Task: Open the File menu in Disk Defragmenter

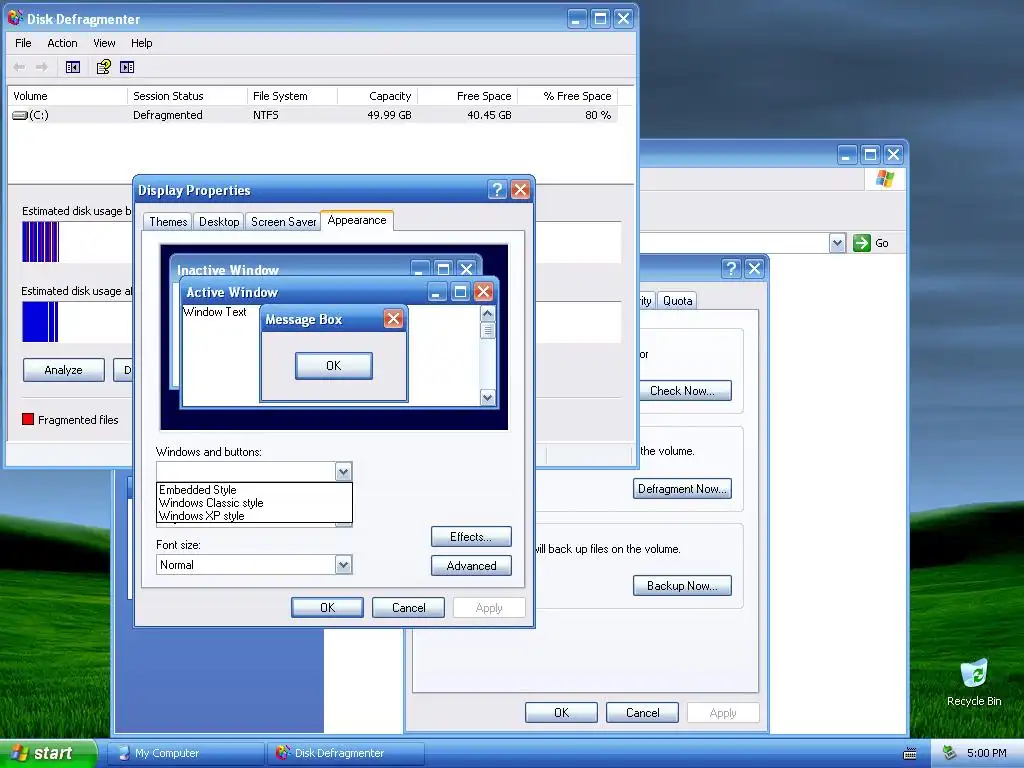Action: click(x=24, y=43)
